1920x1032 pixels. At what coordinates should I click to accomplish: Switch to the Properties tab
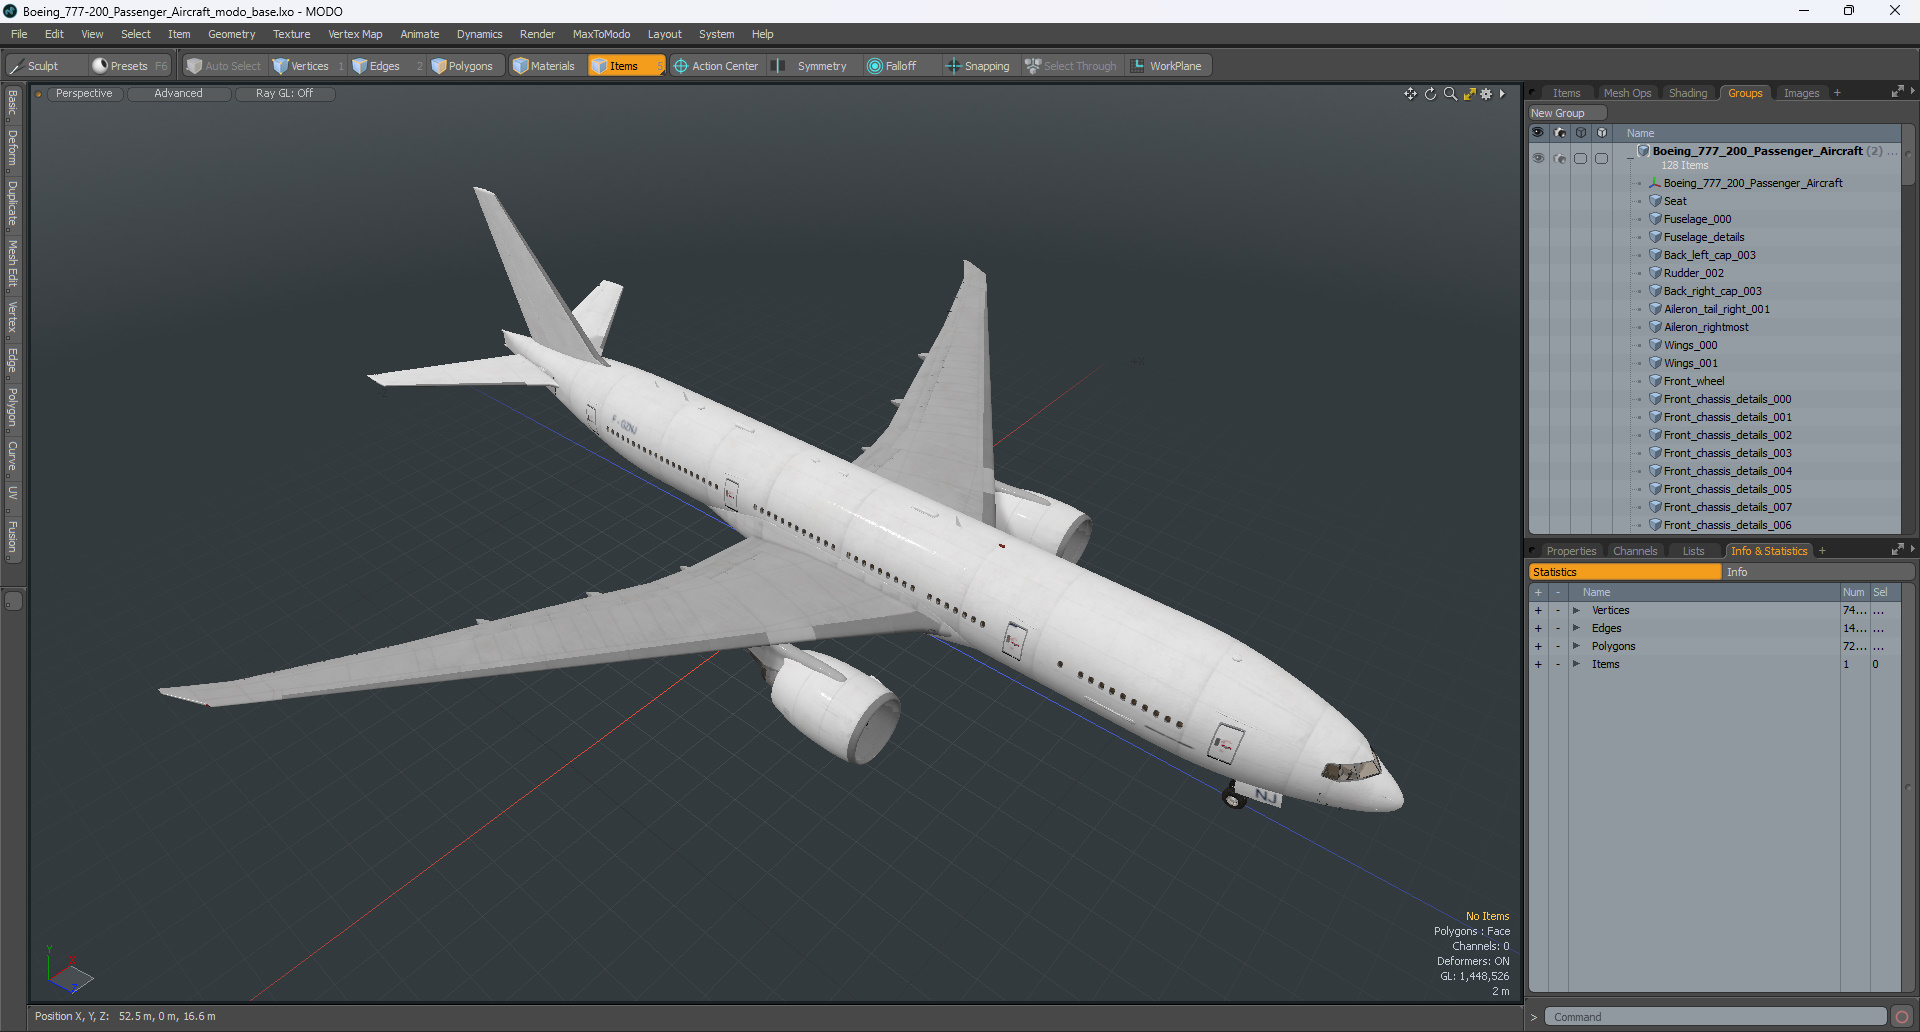(x=1571, y=551)
